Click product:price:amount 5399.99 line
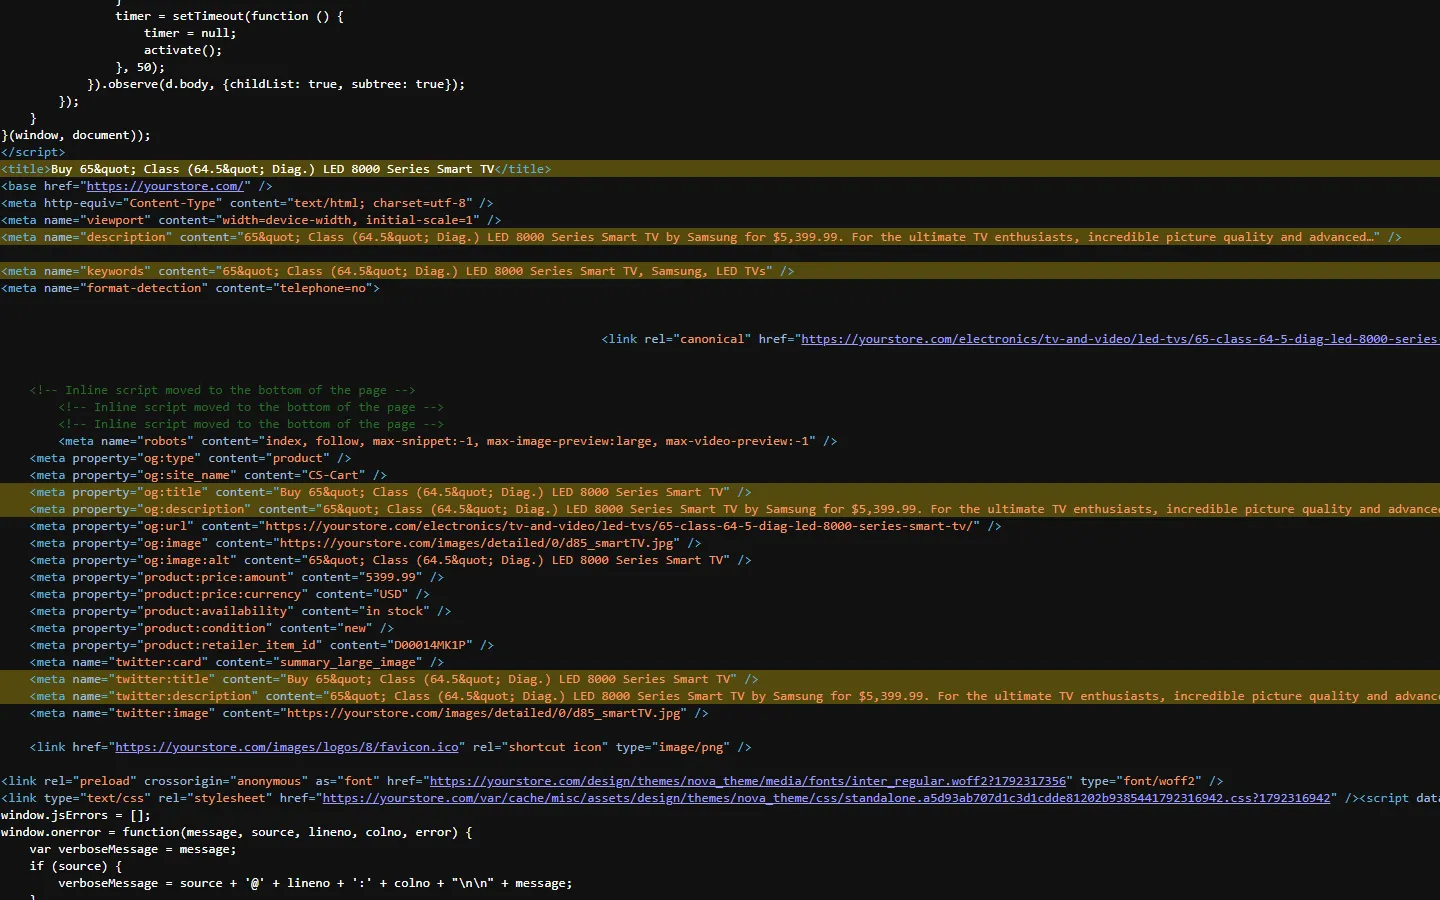Image resolution: width=1440 pixels, height=900 pixels. [237, 577]
